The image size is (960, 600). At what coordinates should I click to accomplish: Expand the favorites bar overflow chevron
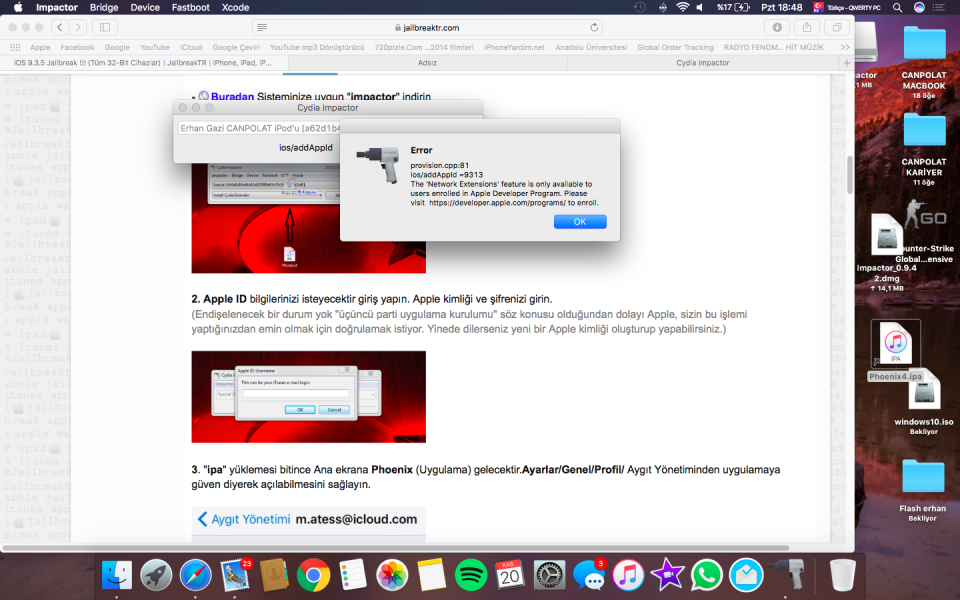[845, 47]
